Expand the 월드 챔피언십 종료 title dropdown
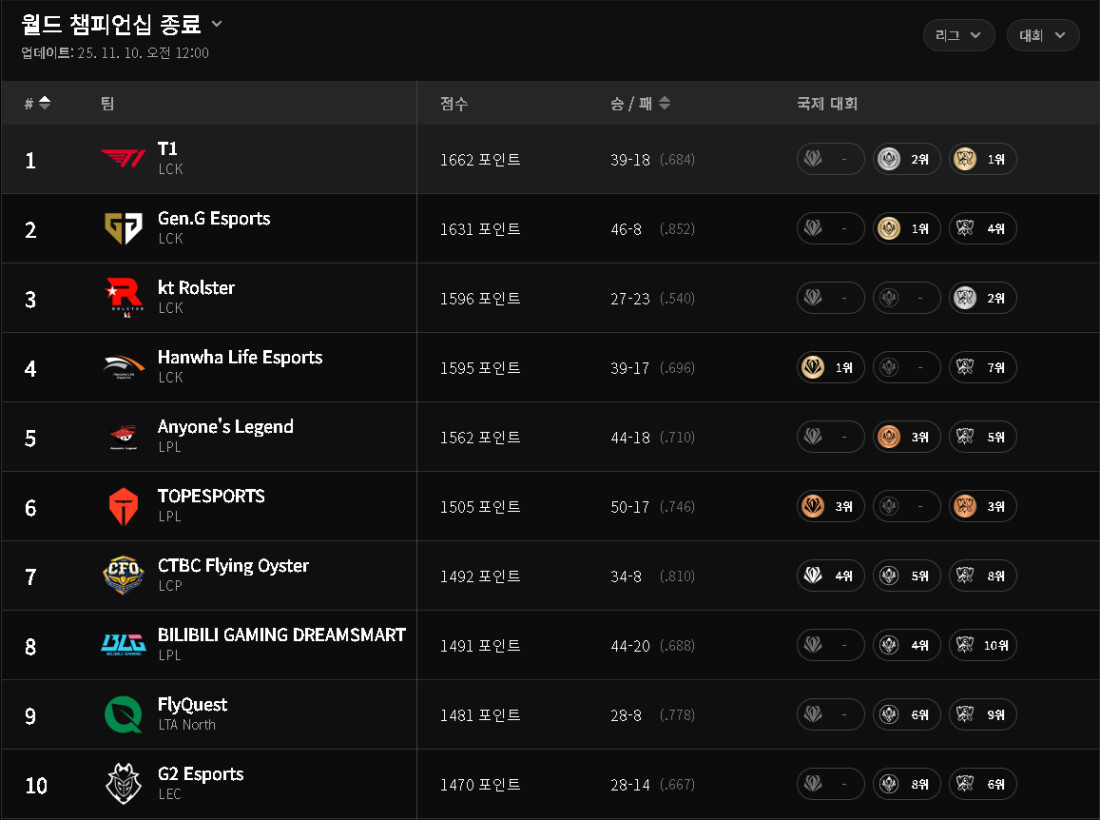 pyautogui.click(x=217, y=23)
